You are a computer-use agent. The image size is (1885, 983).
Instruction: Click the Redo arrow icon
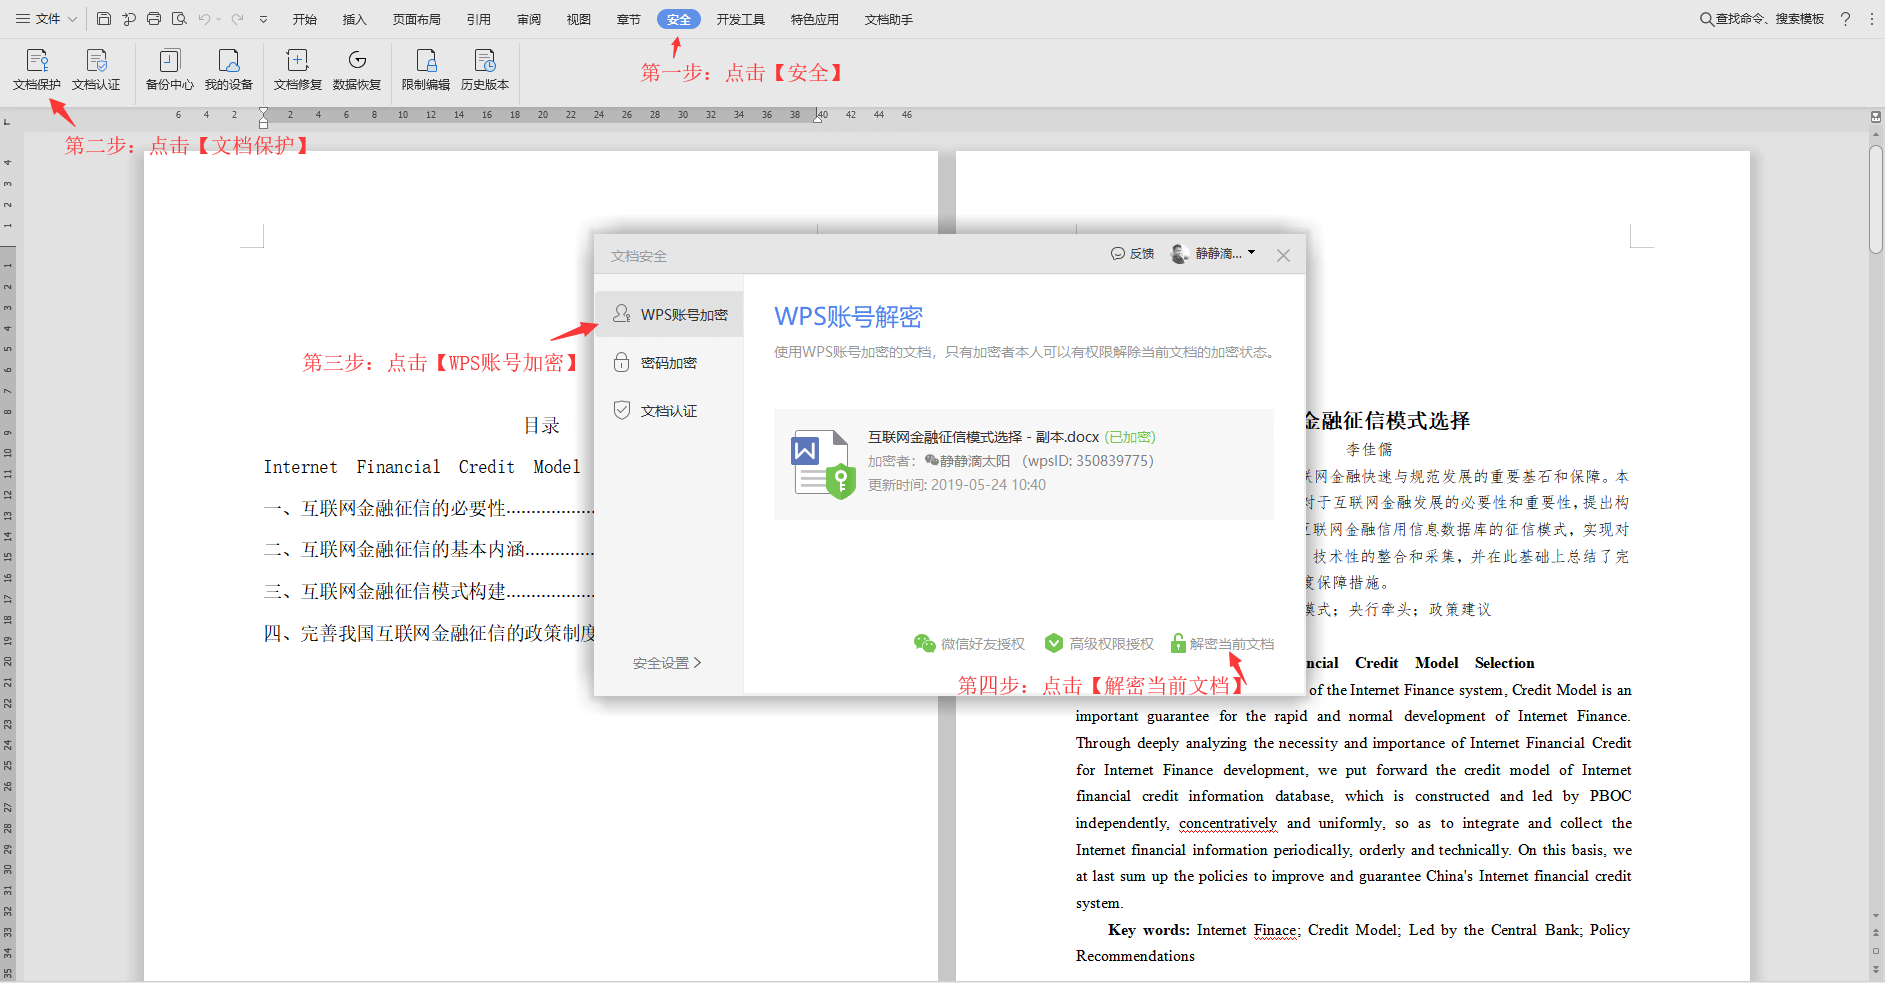tap(238, 19)
